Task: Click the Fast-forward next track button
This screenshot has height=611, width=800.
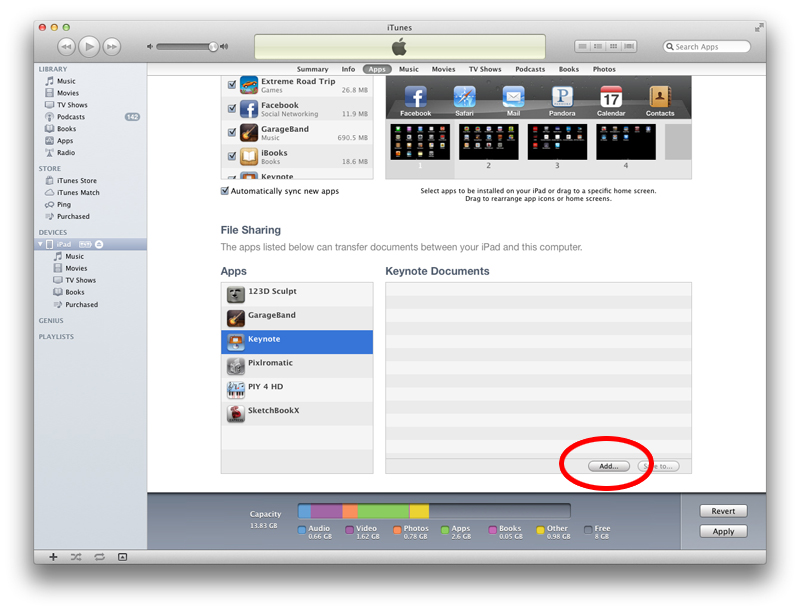Action: click(112, 47)
